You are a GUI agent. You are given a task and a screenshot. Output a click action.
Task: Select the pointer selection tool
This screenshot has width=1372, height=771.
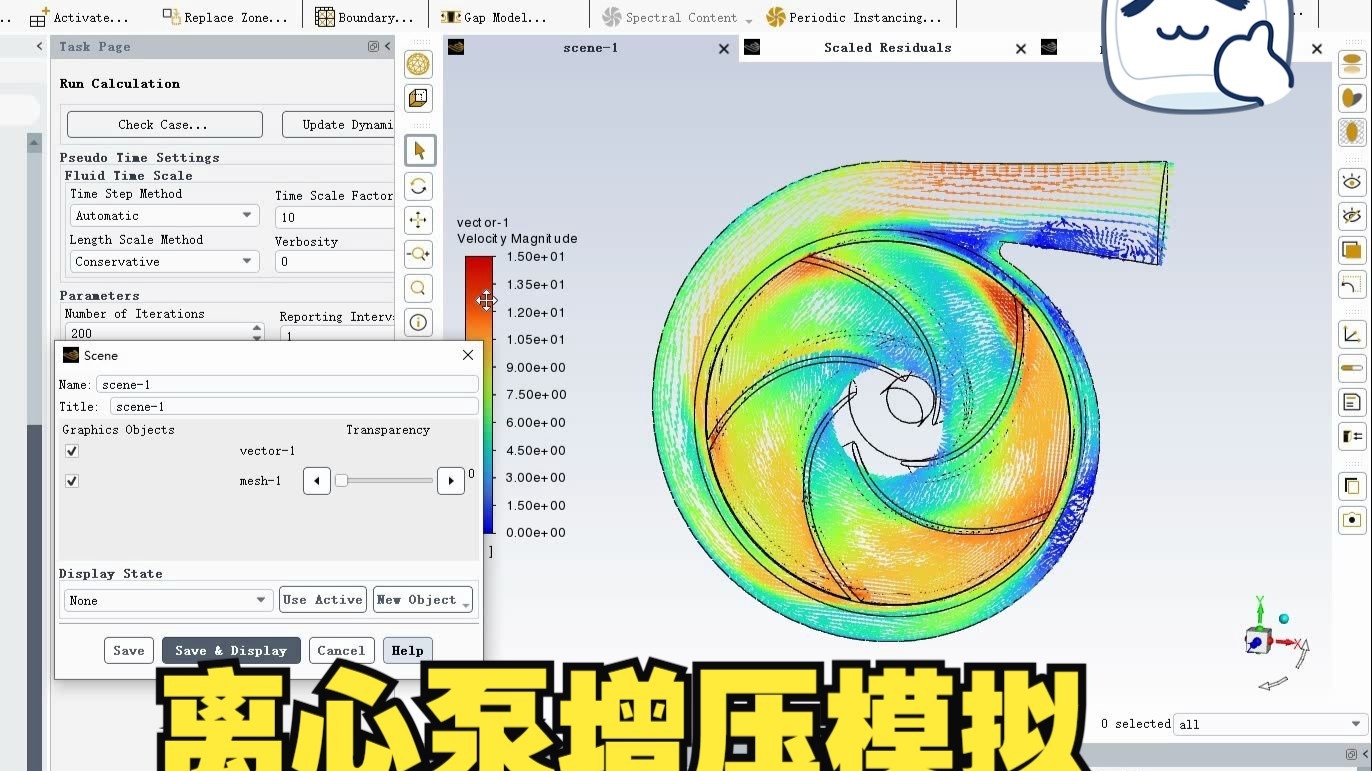click(x=418, y=150)
